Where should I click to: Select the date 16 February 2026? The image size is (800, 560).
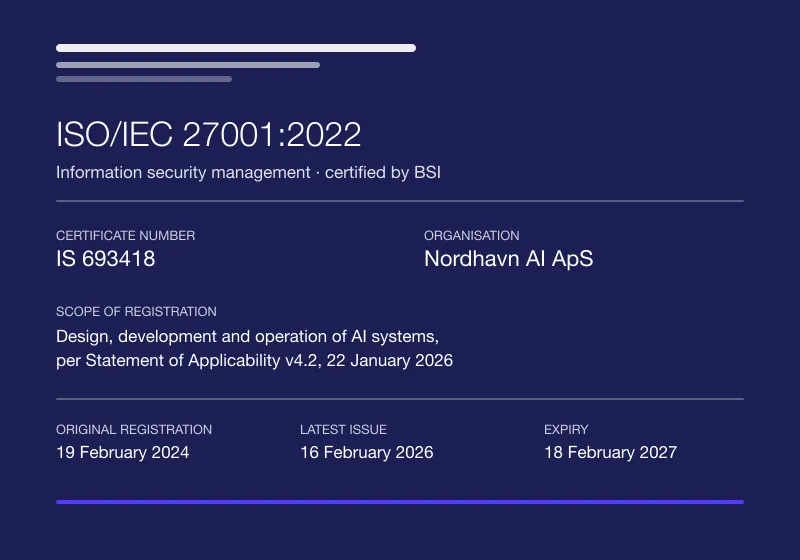pyautogui.click(x=367, y=452)
